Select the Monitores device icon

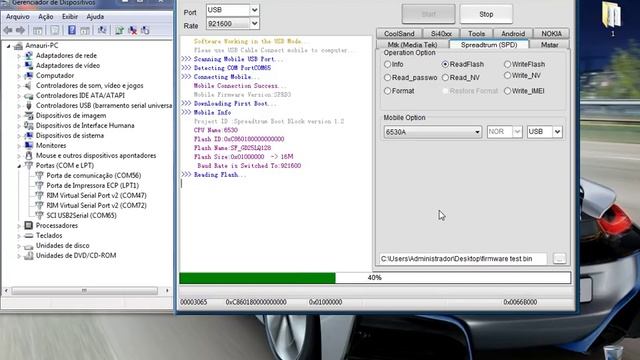[29, 145]
